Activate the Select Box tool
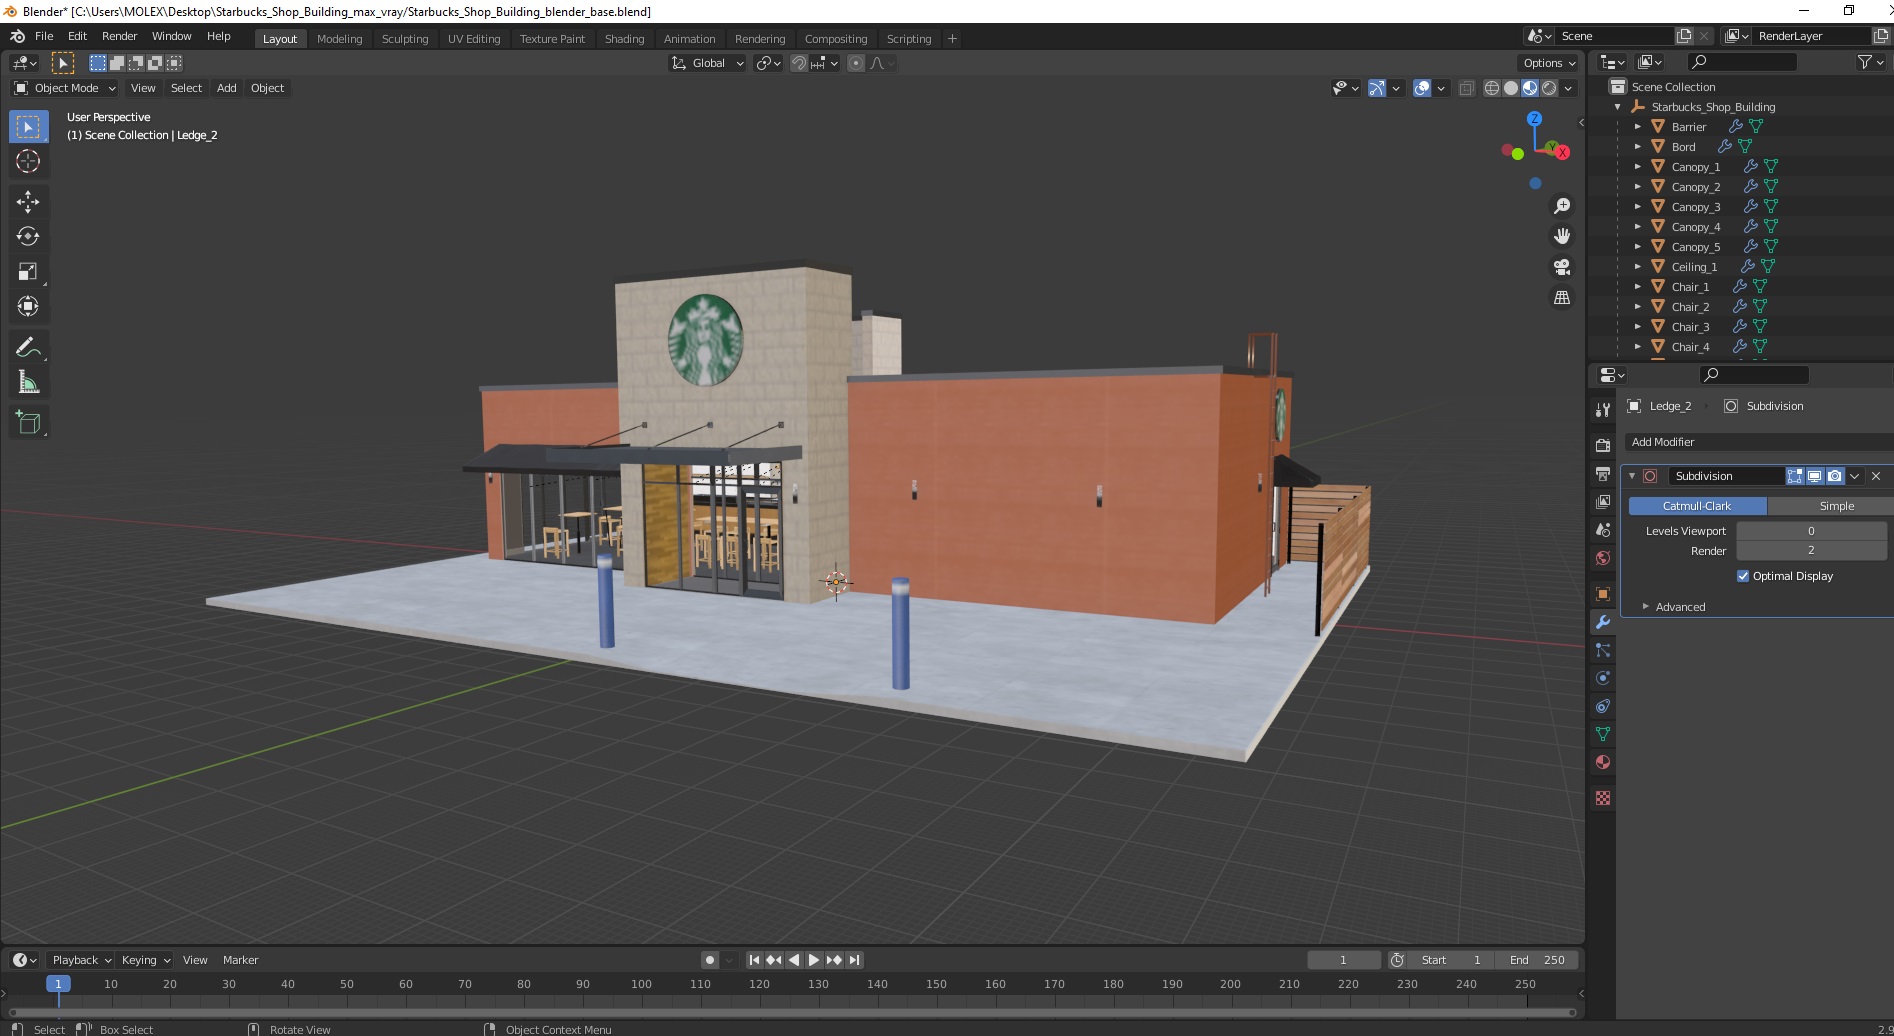Viewport: 1894px width, 1036px height. pos(28,127)
